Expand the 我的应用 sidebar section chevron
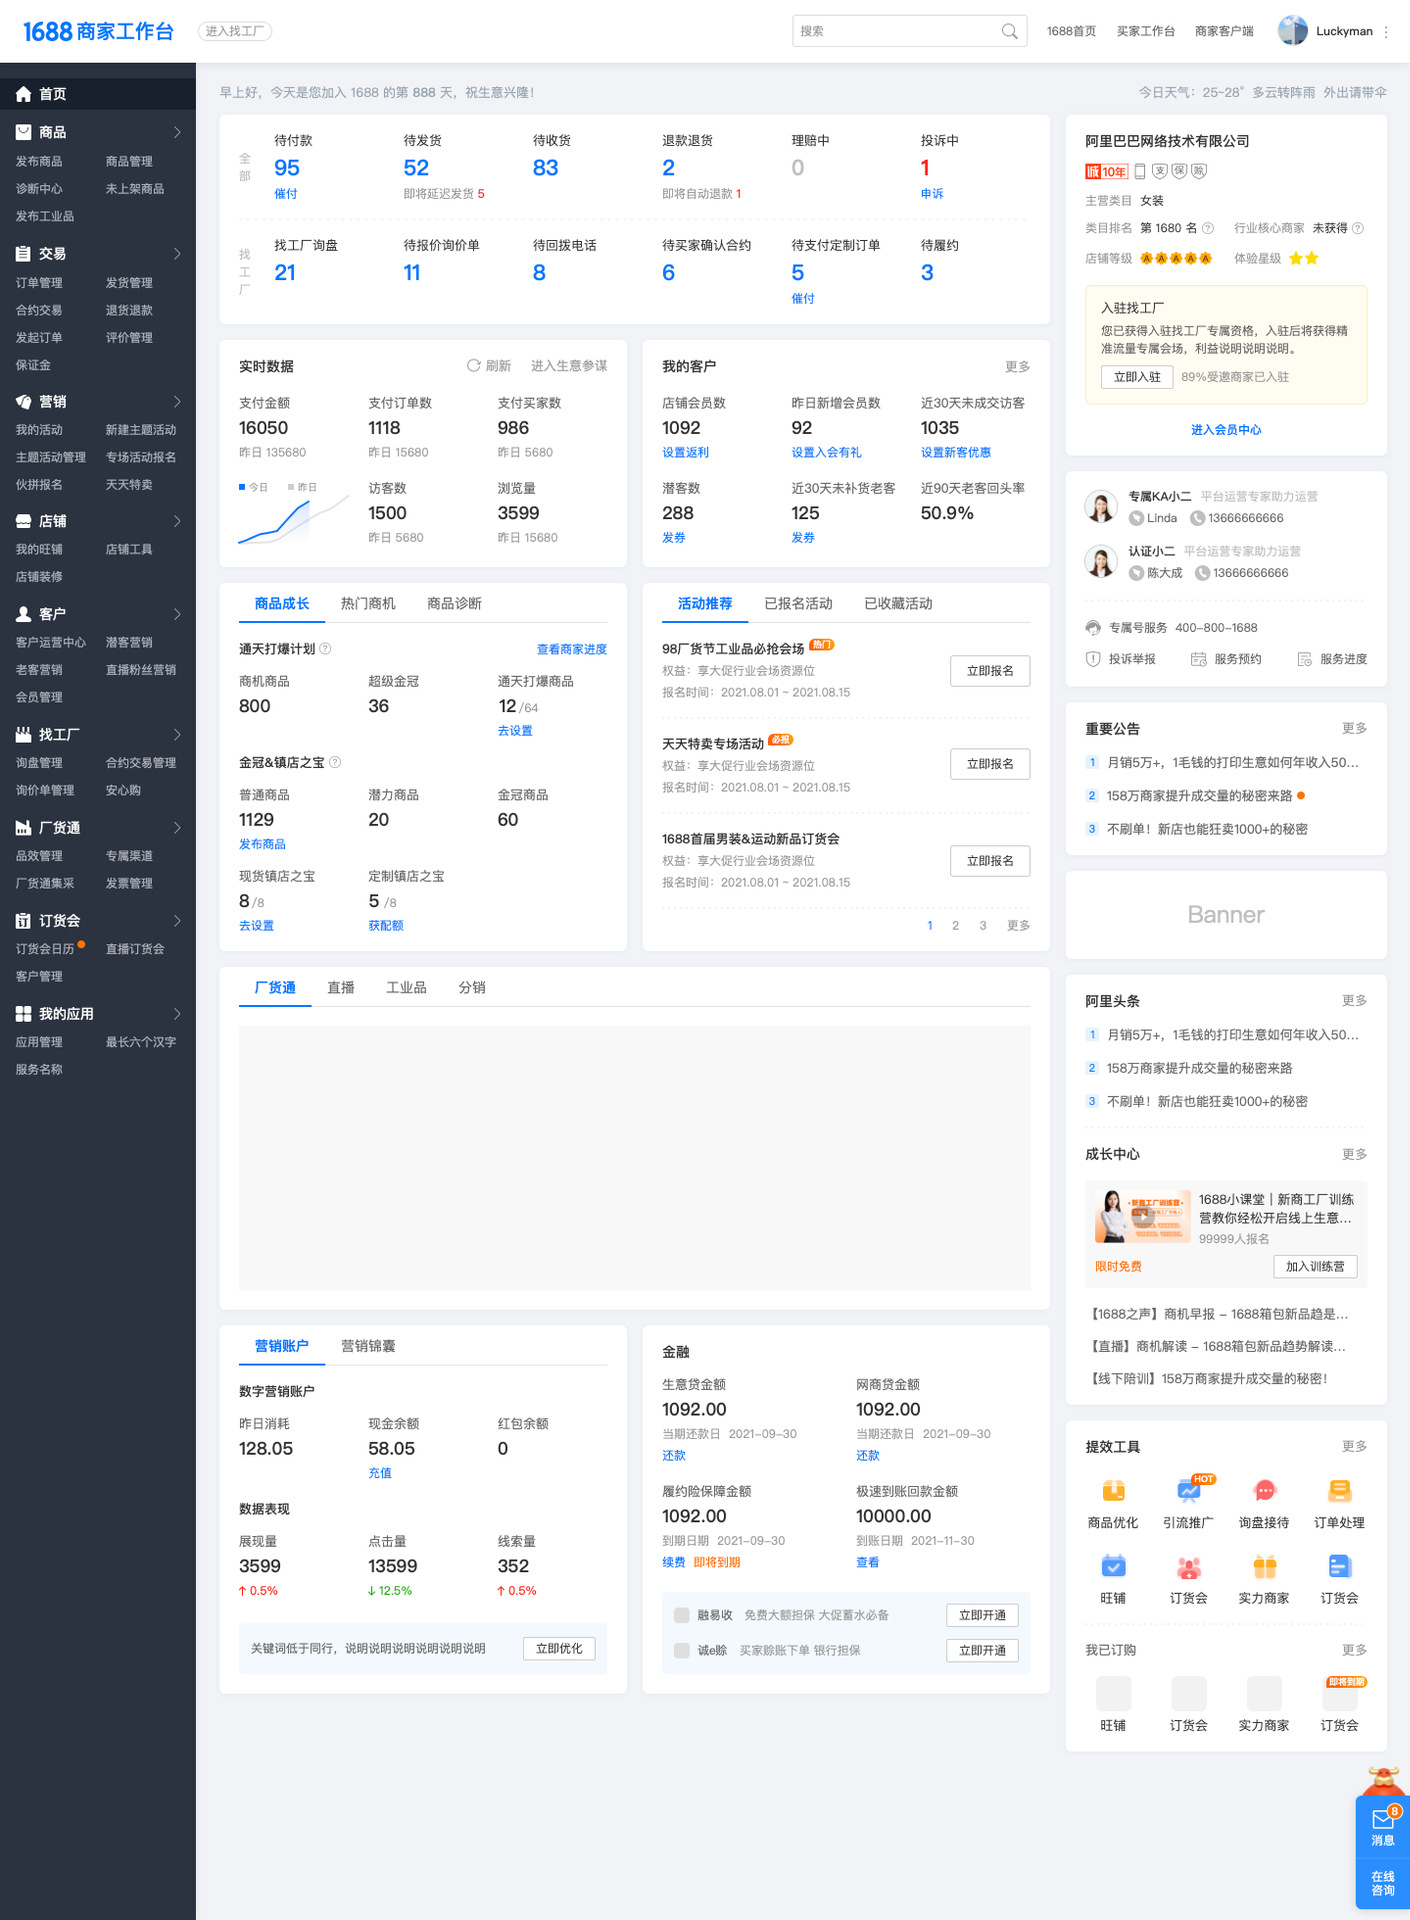The image size is (1410, 1920). [x=177, y=1014]
